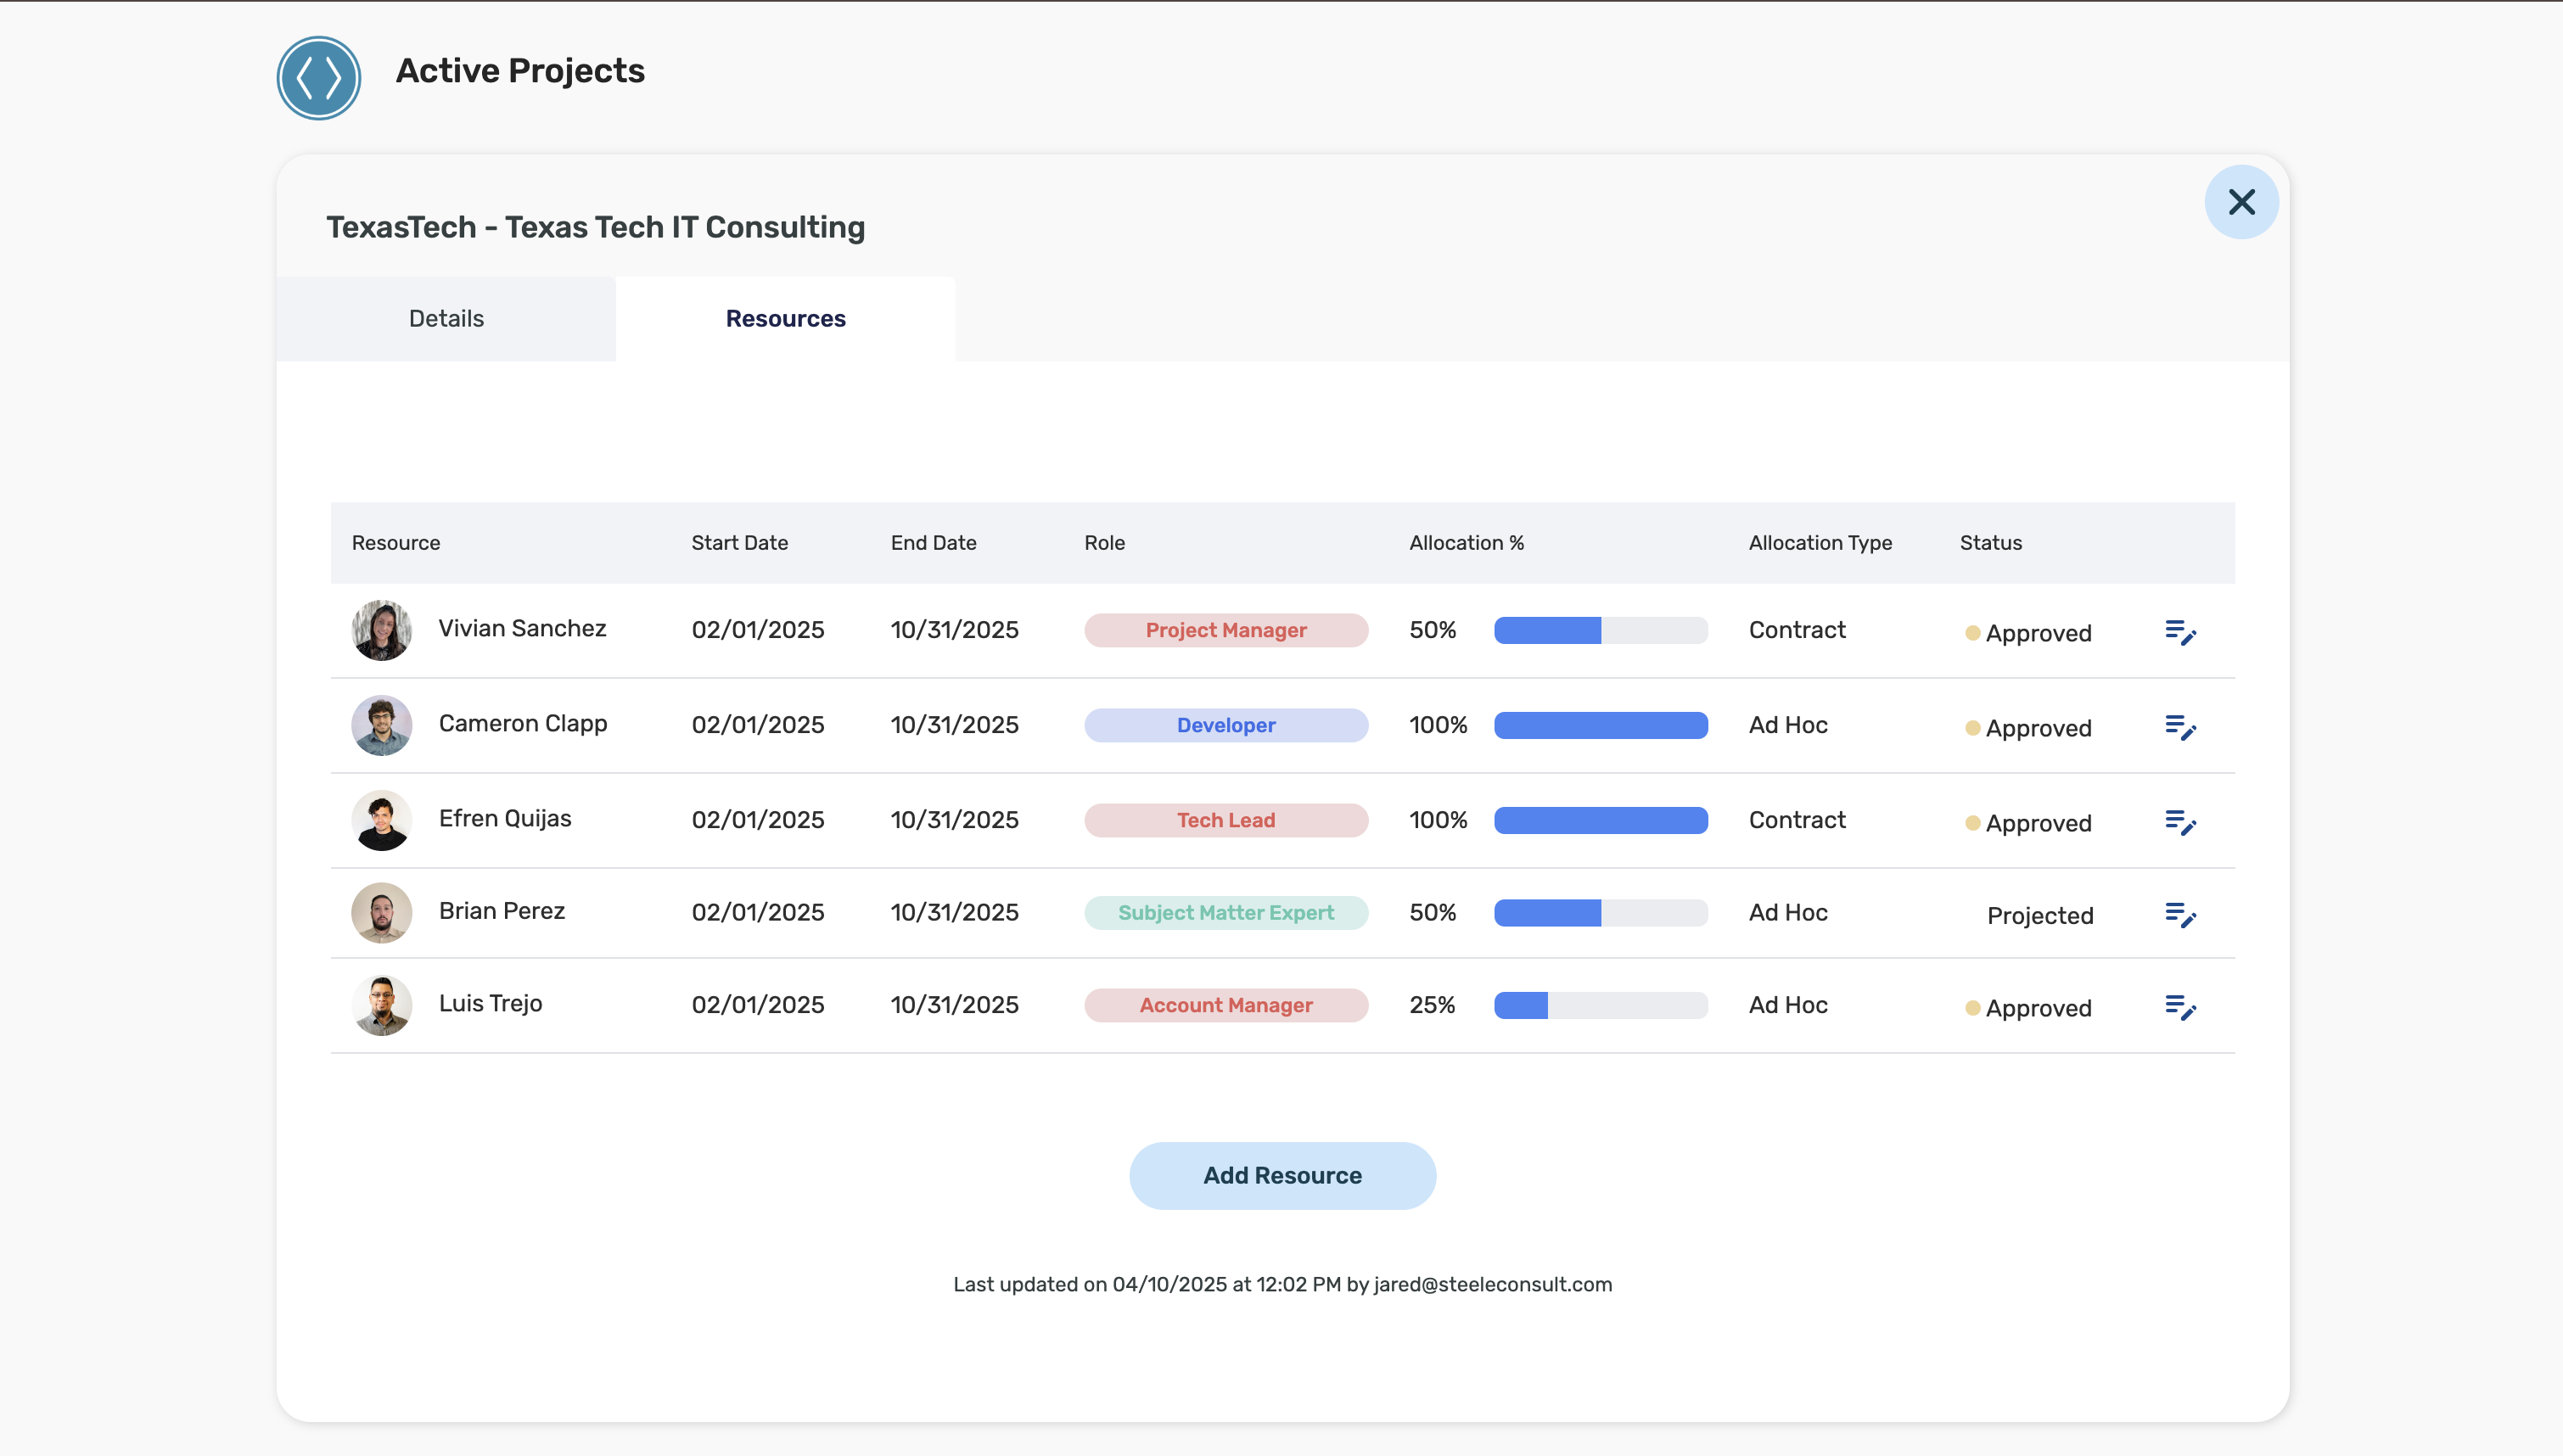Click the Active Projects logo icon

318,78
